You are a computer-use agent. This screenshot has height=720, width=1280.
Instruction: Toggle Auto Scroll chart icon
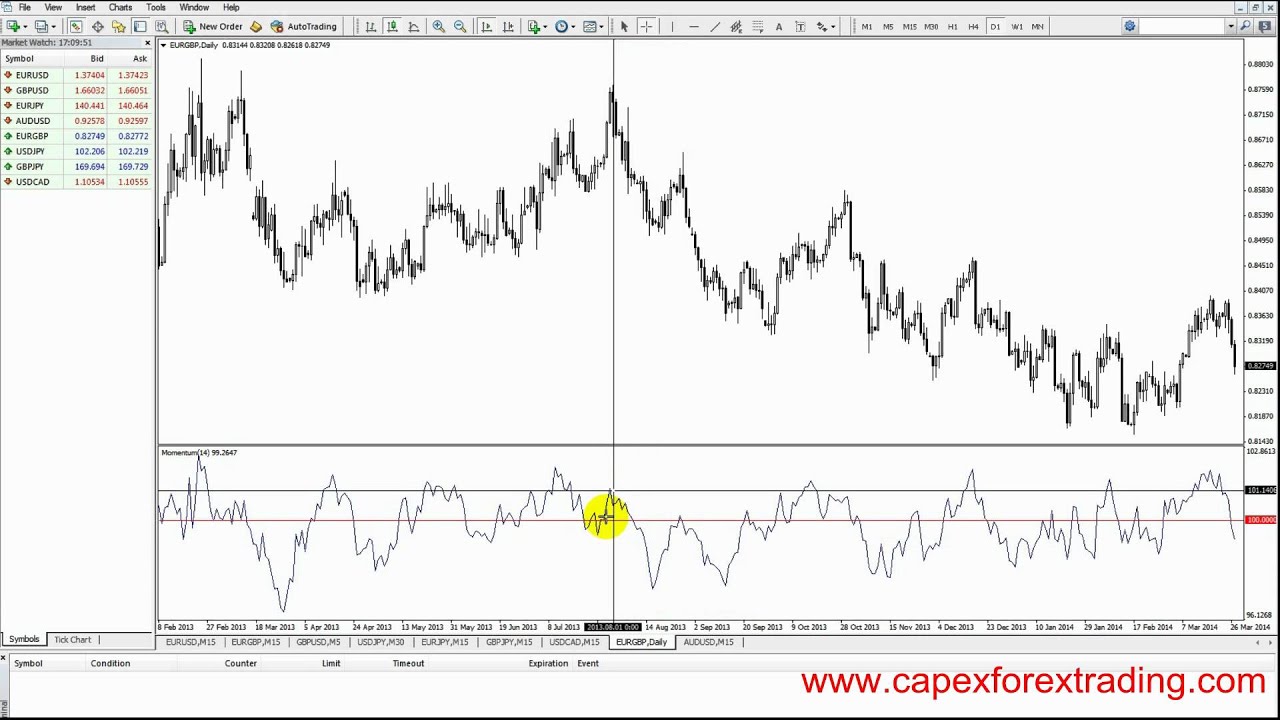pos(486,26)
